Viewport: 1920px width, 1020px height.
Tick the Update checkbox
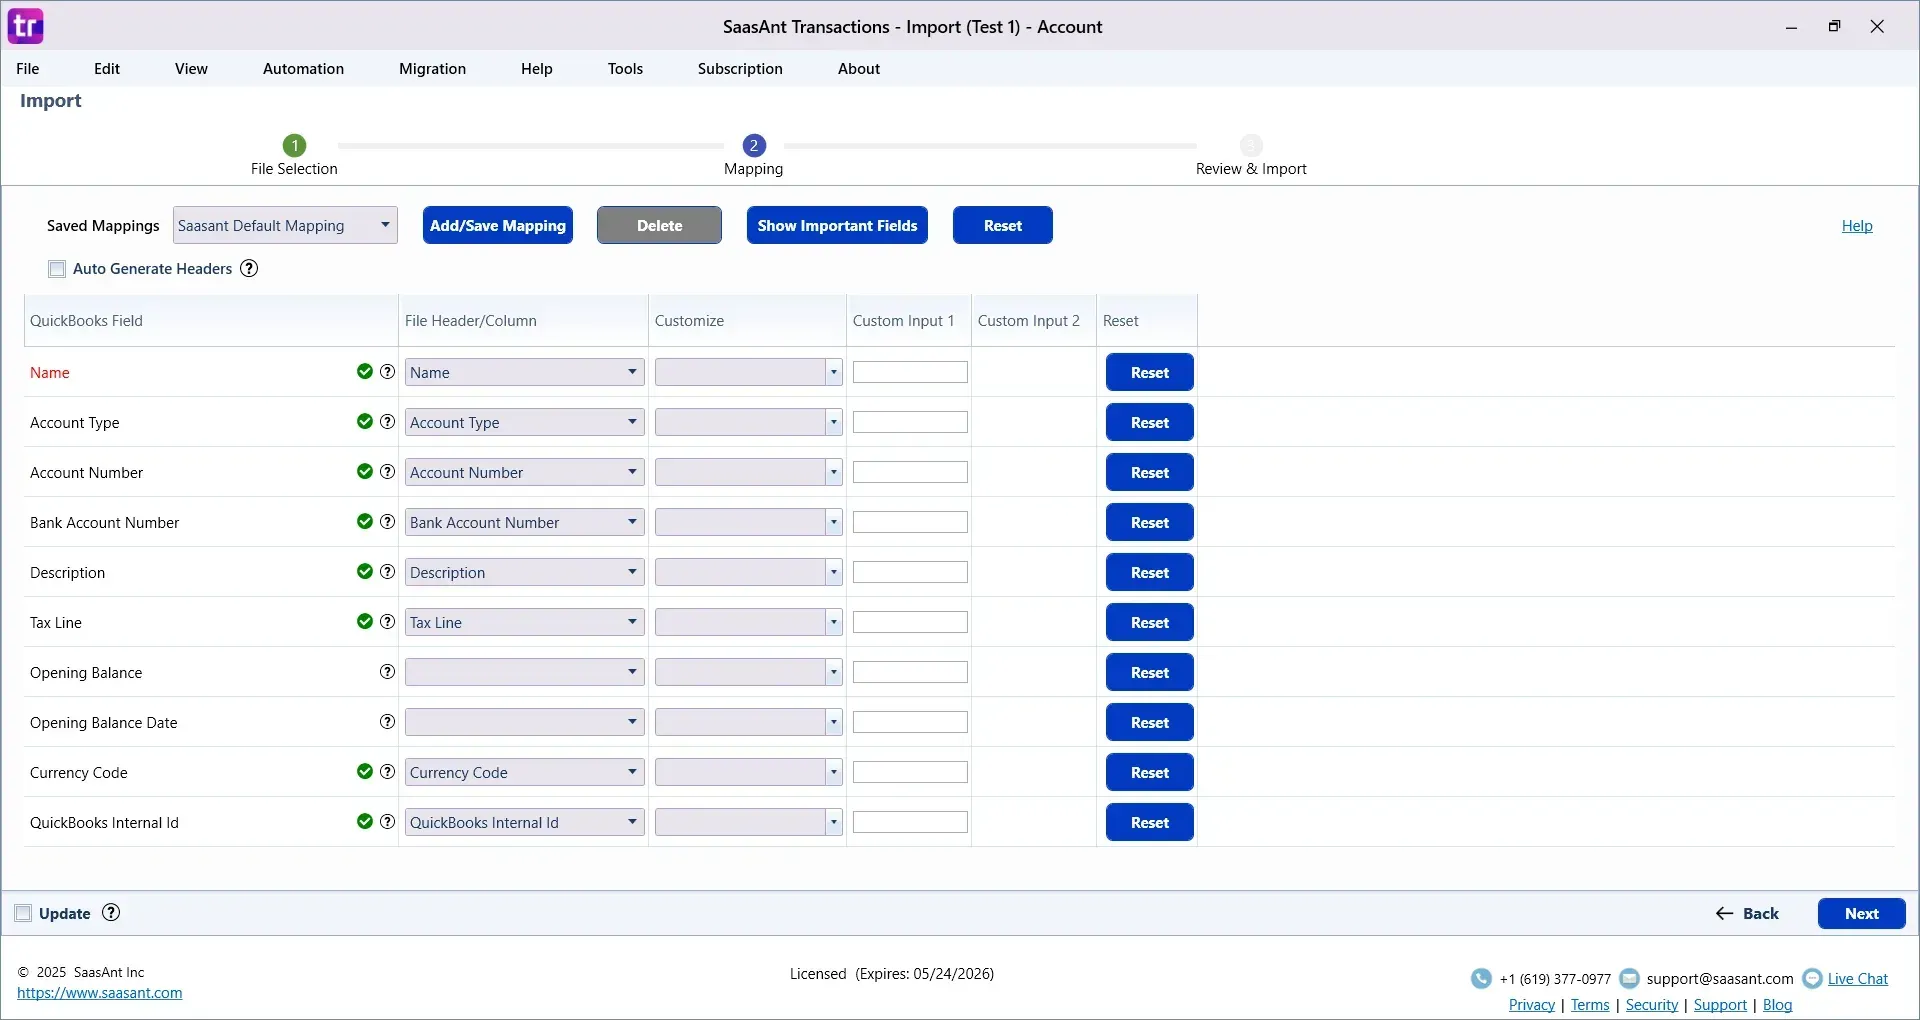point(23,913)
